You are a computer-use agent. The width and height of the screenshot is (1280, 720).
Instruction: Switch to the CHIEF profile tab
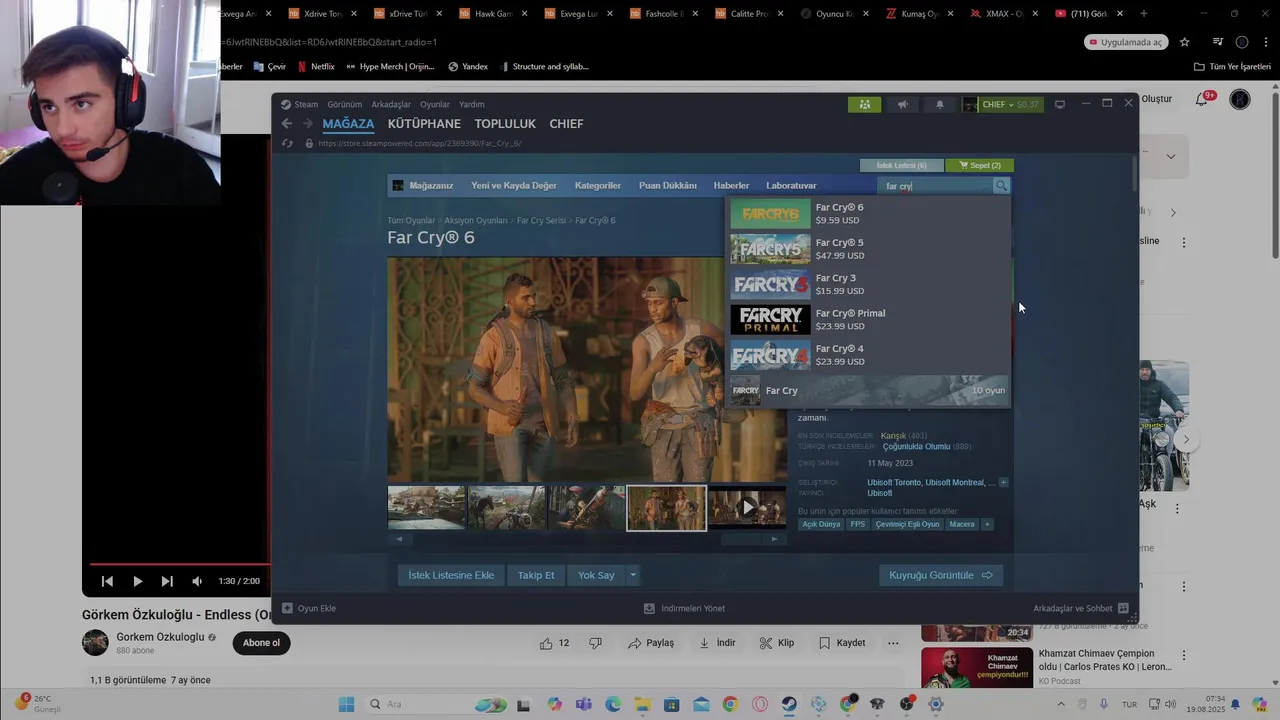[566, 124]
